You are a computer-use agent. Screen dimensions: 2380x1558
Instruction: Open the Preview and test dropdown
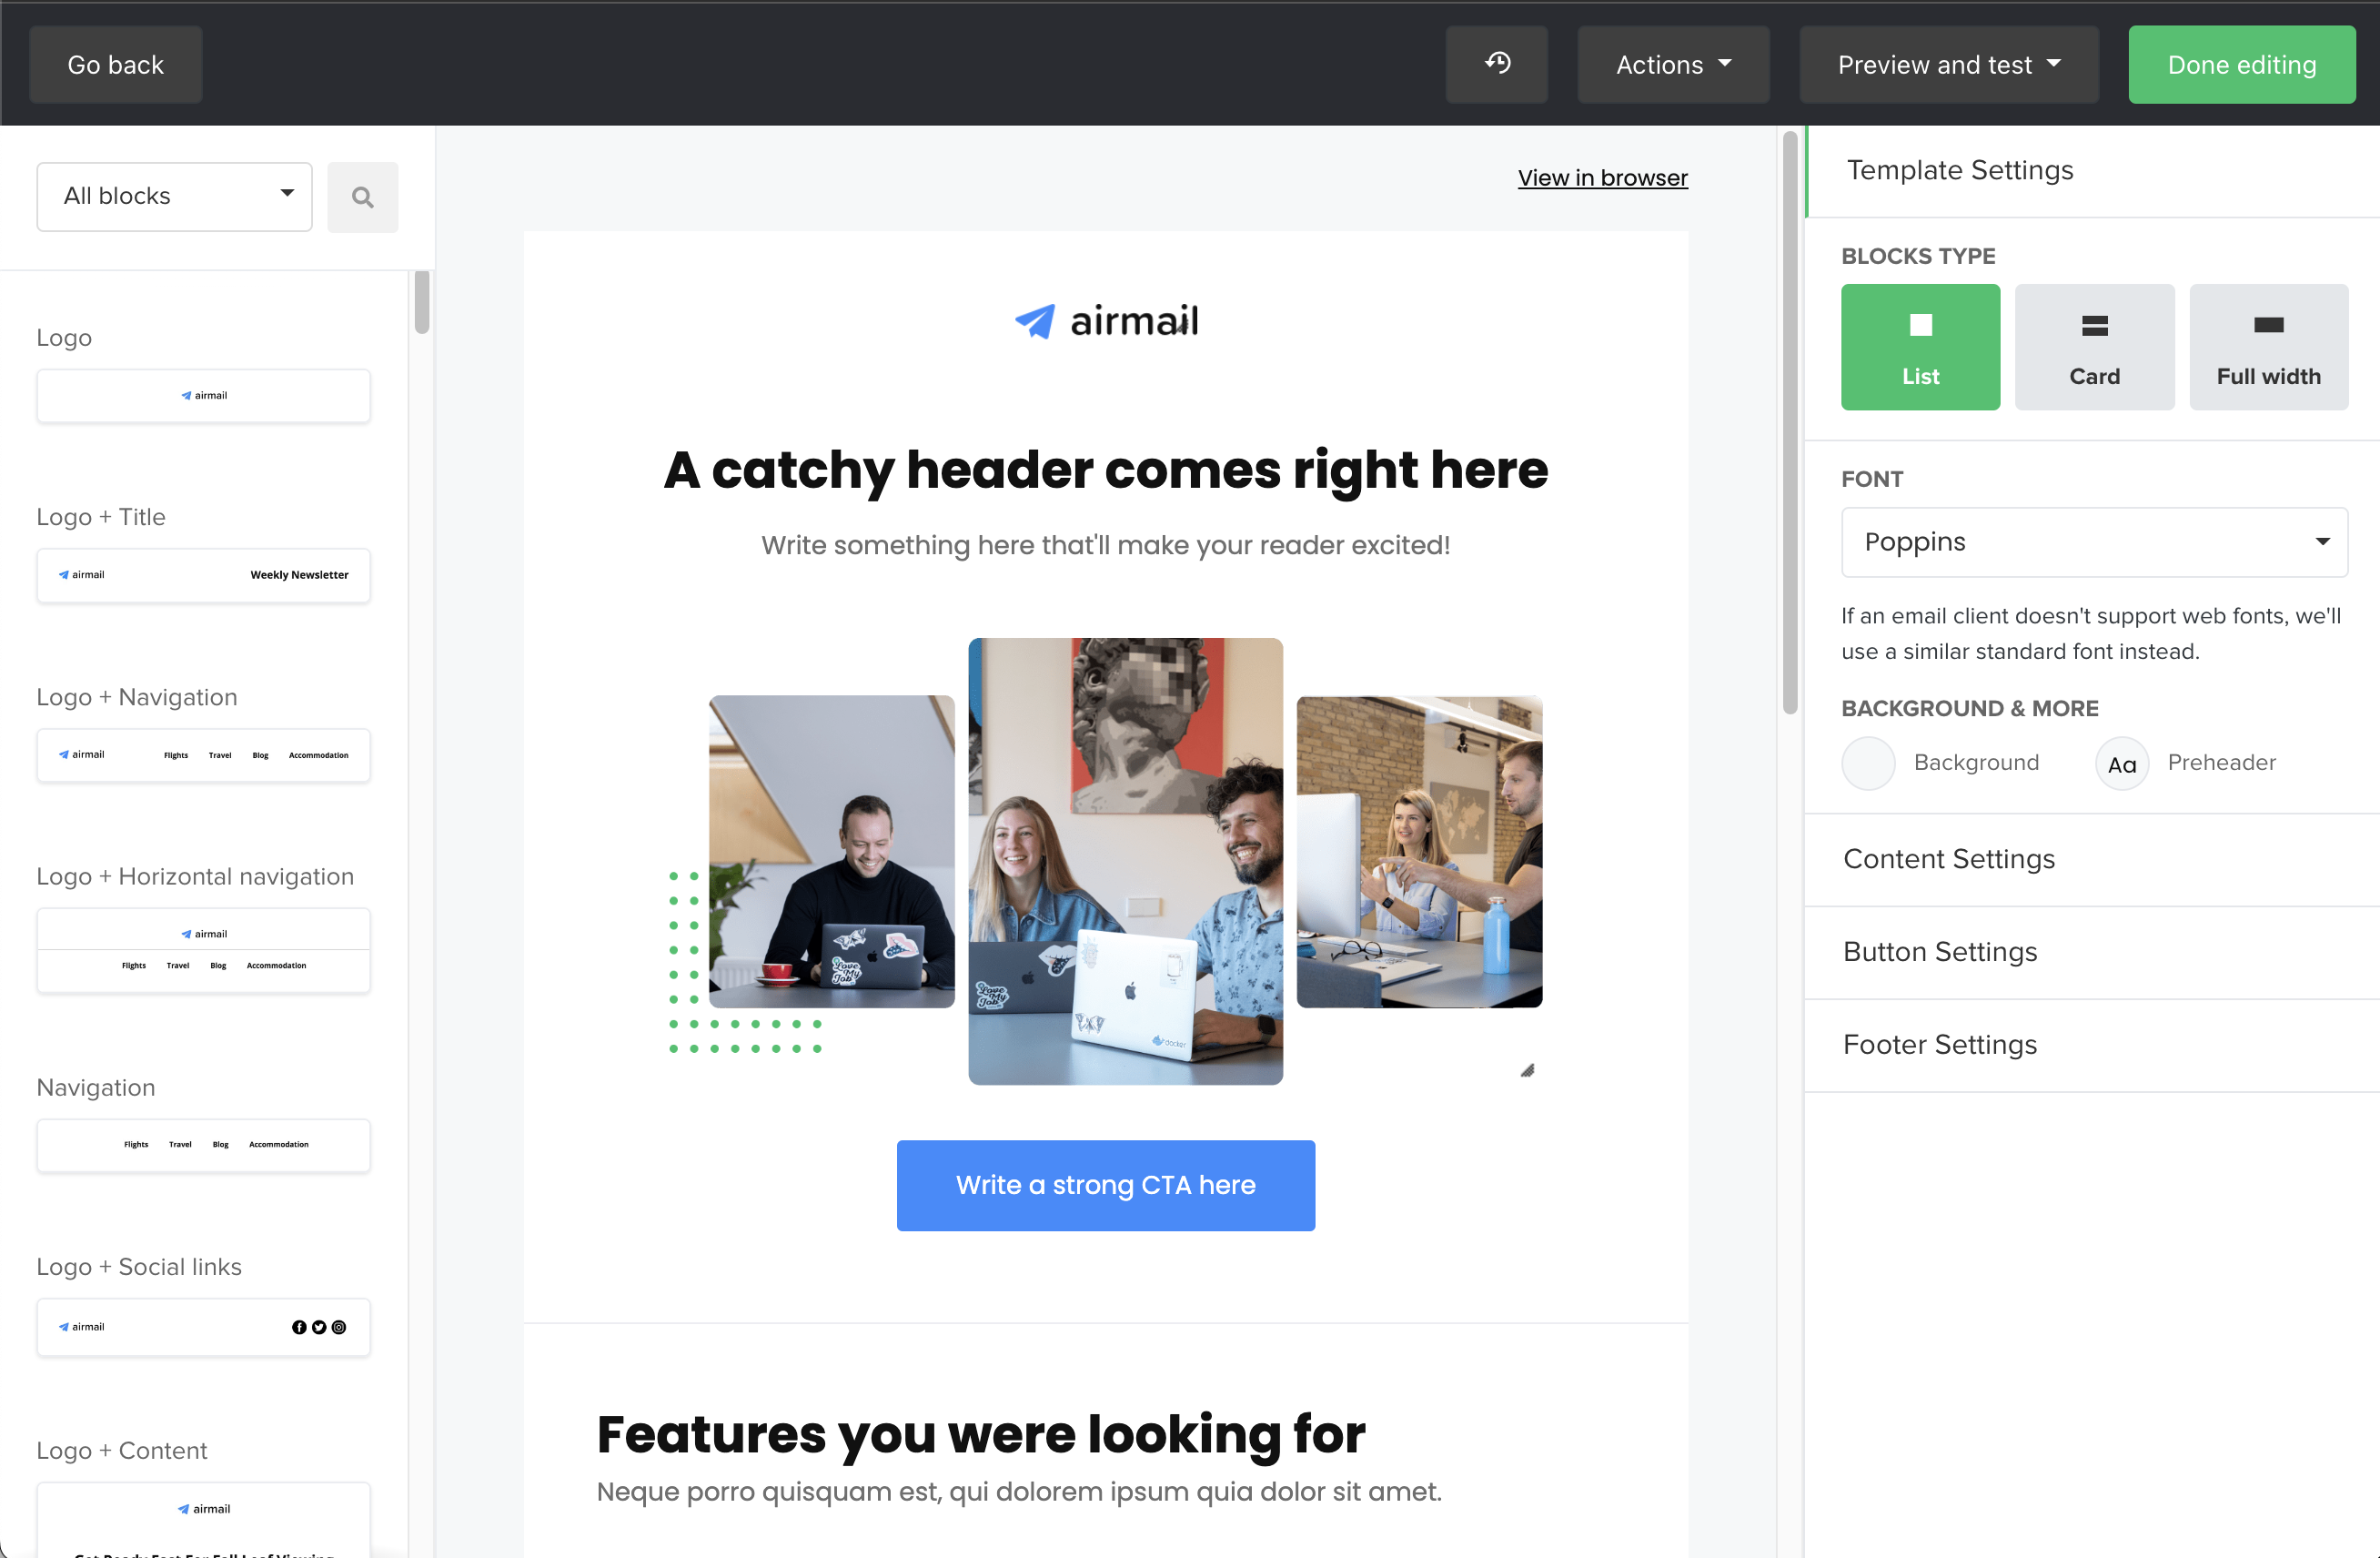coord(1949,64)
